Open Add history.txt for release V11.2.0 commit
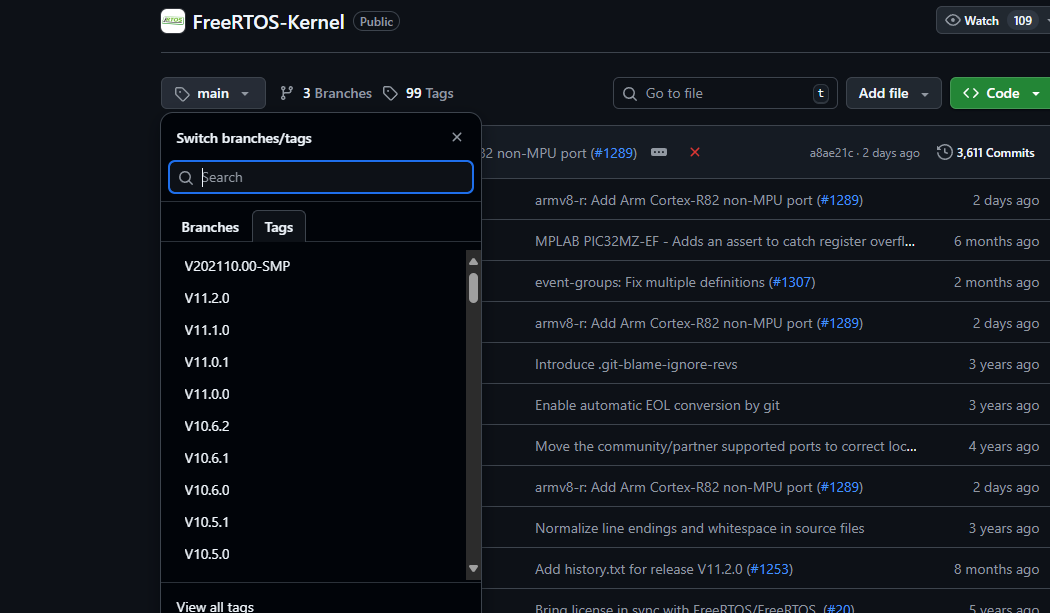1050x613 pixels. pyautogui.click(x=638, y=569)
